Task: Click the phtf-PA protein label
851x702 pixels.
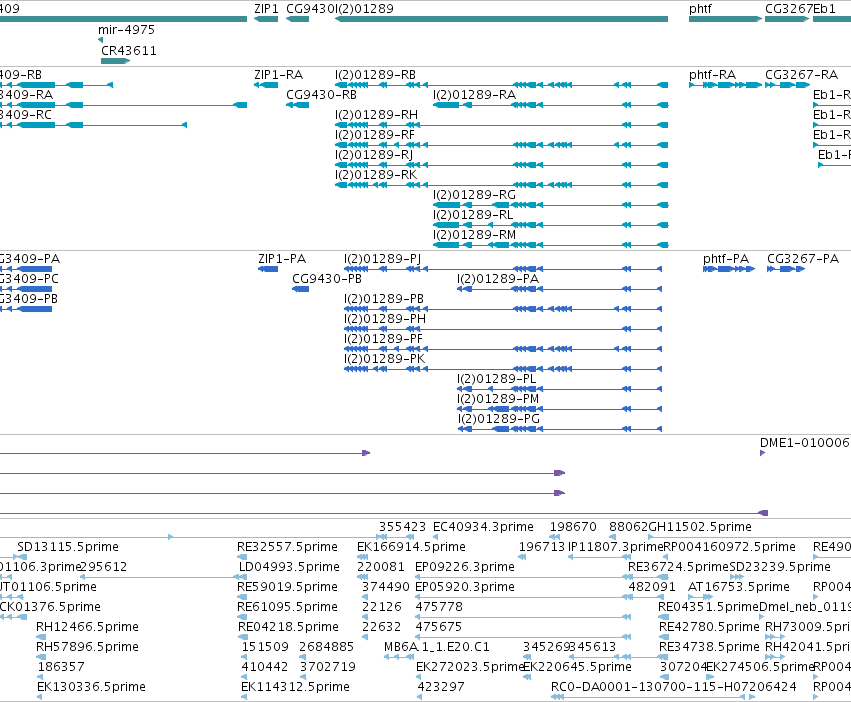Action: [x=726, y=259]
